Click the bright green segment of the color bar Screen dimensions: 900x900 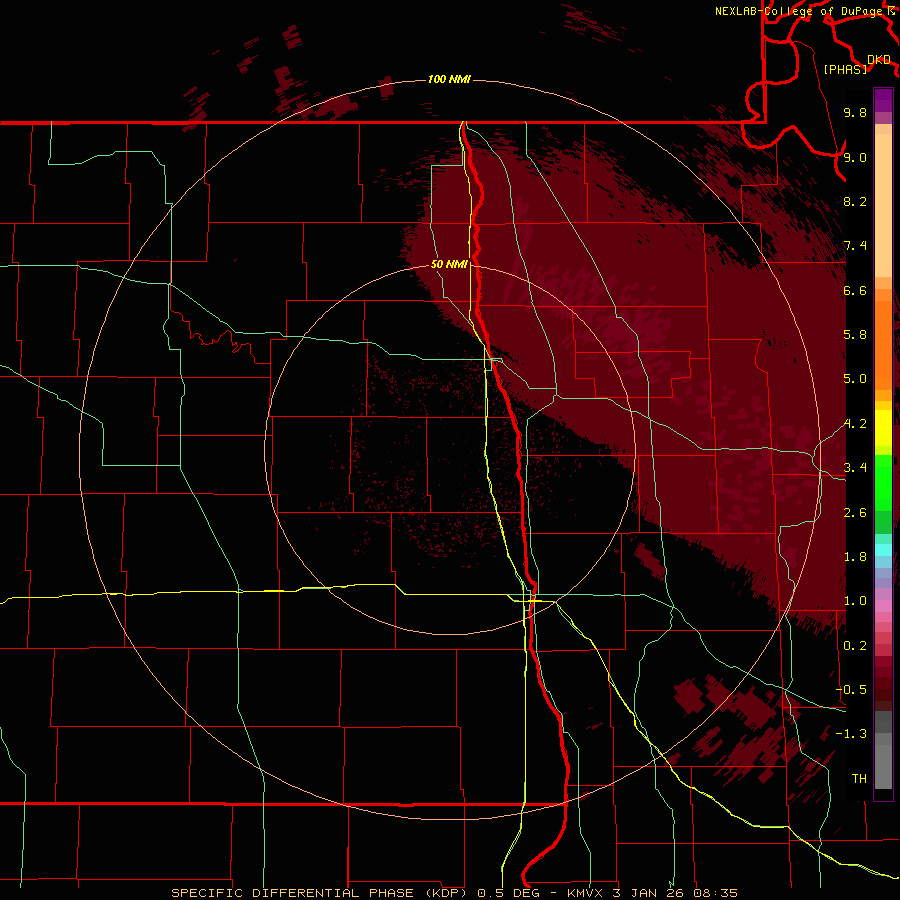click(883, 482)
